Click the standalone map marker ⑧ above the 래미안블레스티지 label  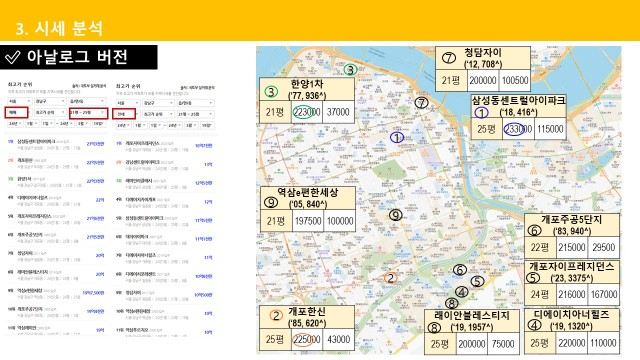click(x=451, y=303)
